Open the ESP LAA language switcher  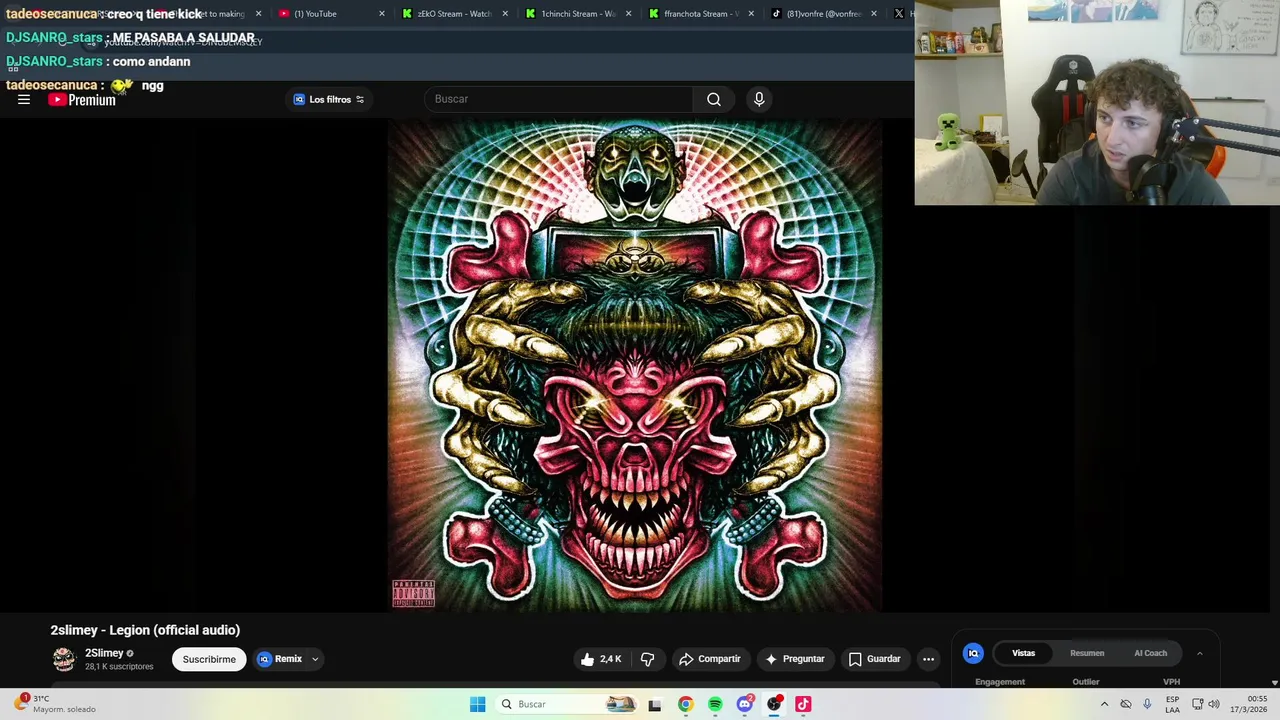pyautogui.click(x=1172, y=704)
